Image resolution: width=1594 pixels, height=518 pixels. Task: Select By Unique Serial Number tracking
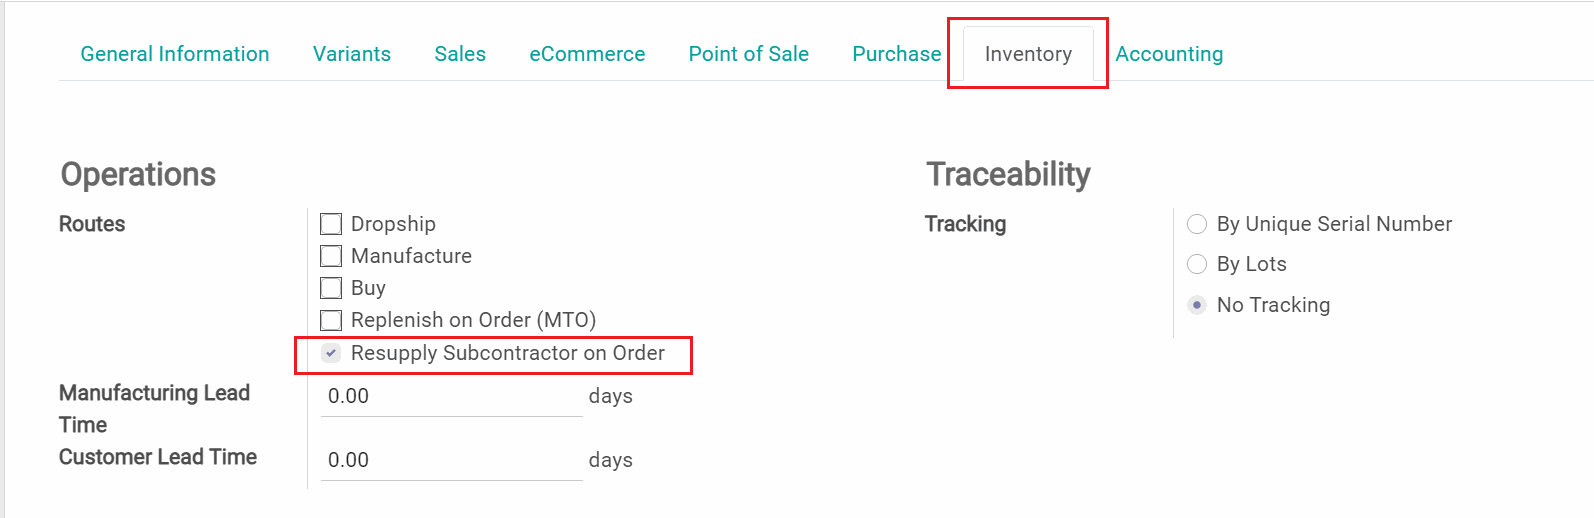pos(1197,224)
